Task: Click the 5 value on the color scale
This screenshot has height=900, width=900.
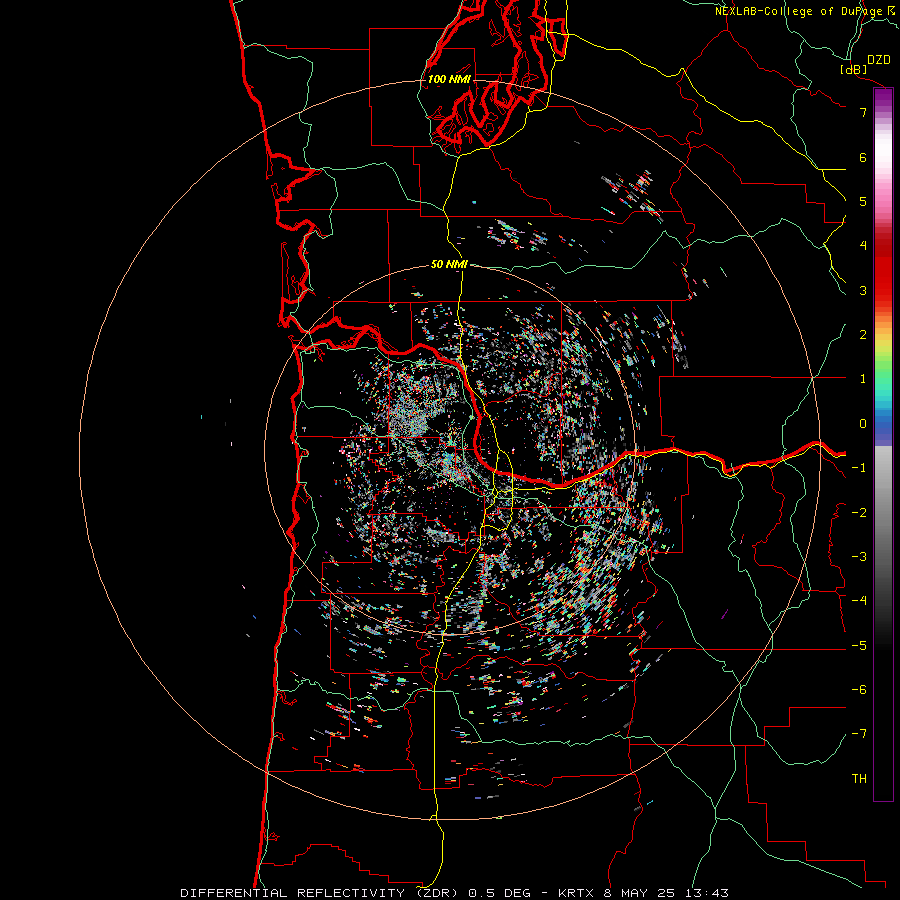Action: (x=863, y=201)
